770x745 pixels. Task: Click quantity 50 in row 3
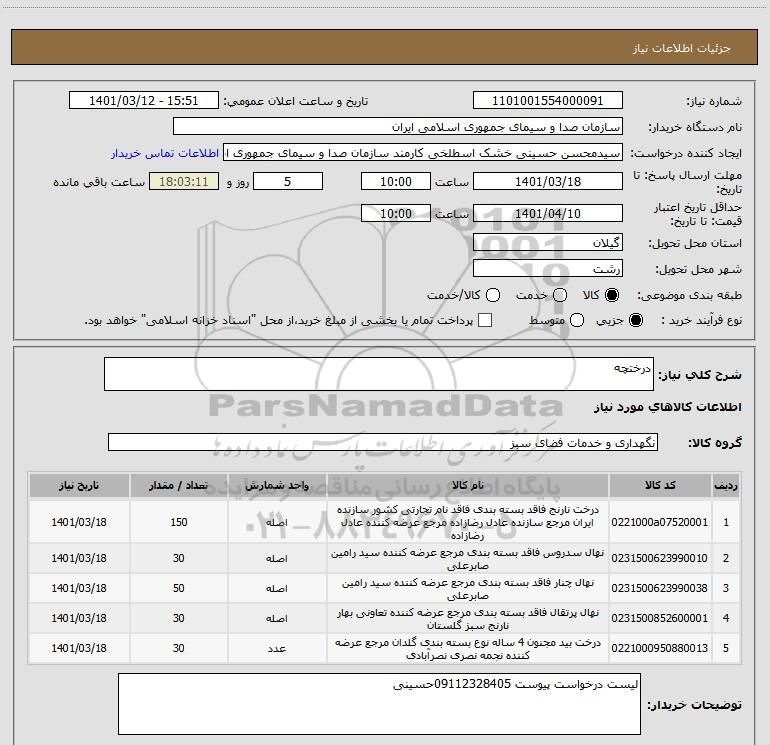(179, 588)
